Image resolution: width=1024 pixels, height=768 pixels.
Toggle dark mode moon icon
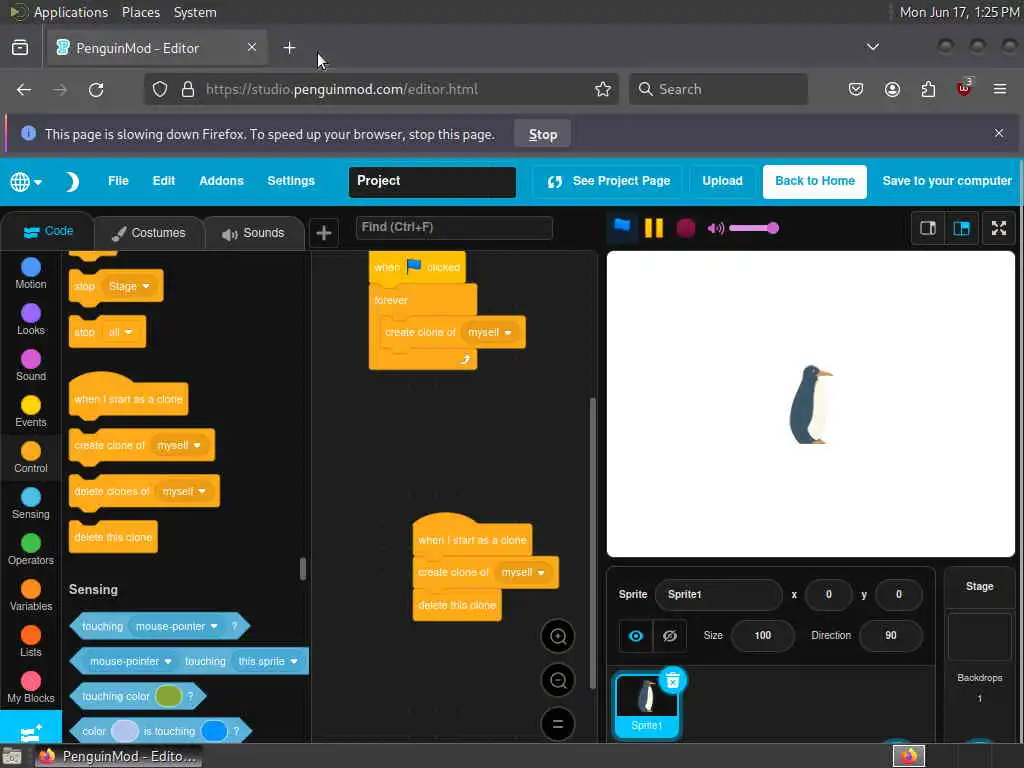72,182
